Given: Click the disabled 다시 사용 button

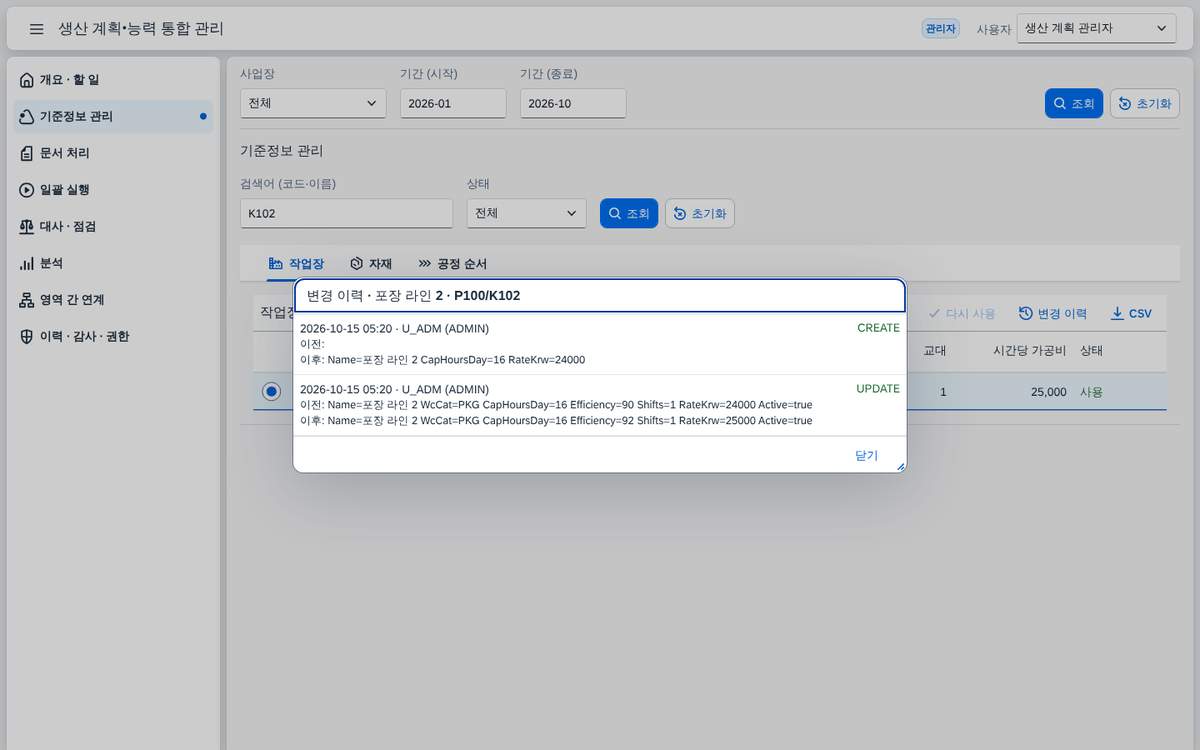Looking at the screenshot, I should coord(961,314).
